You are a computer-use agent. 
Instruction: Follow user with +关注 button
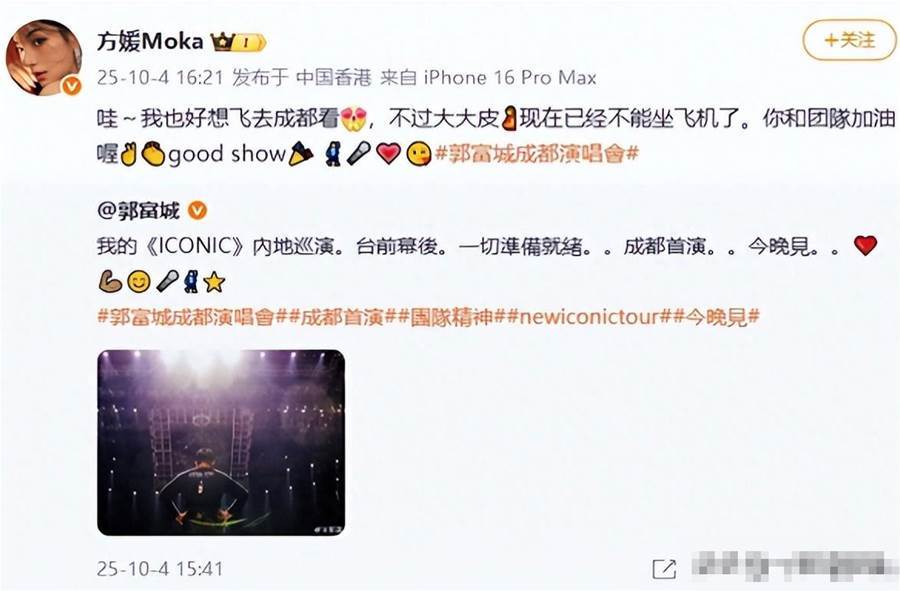point(849,40)
